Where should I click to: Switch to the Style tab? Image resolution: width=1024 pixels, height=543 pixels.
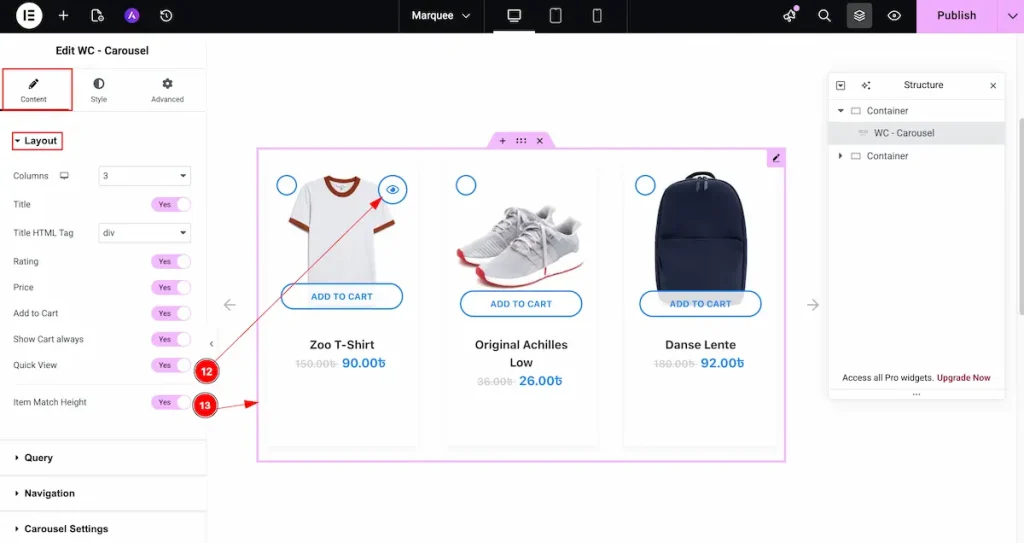(99, 90)
